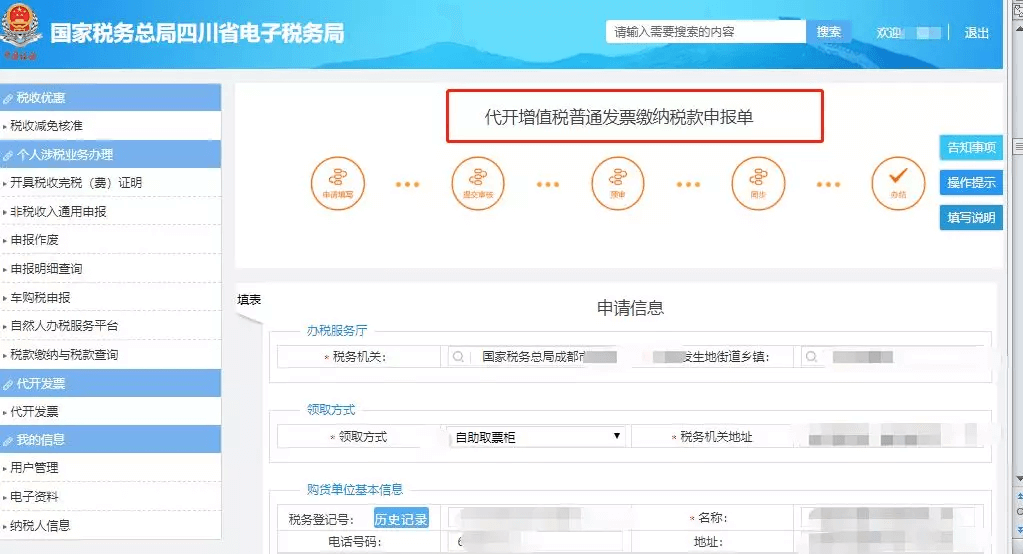This screenshot has width=1023, height=554.
Task: Click the national emblem logo in header
Action: pos(21,27)
